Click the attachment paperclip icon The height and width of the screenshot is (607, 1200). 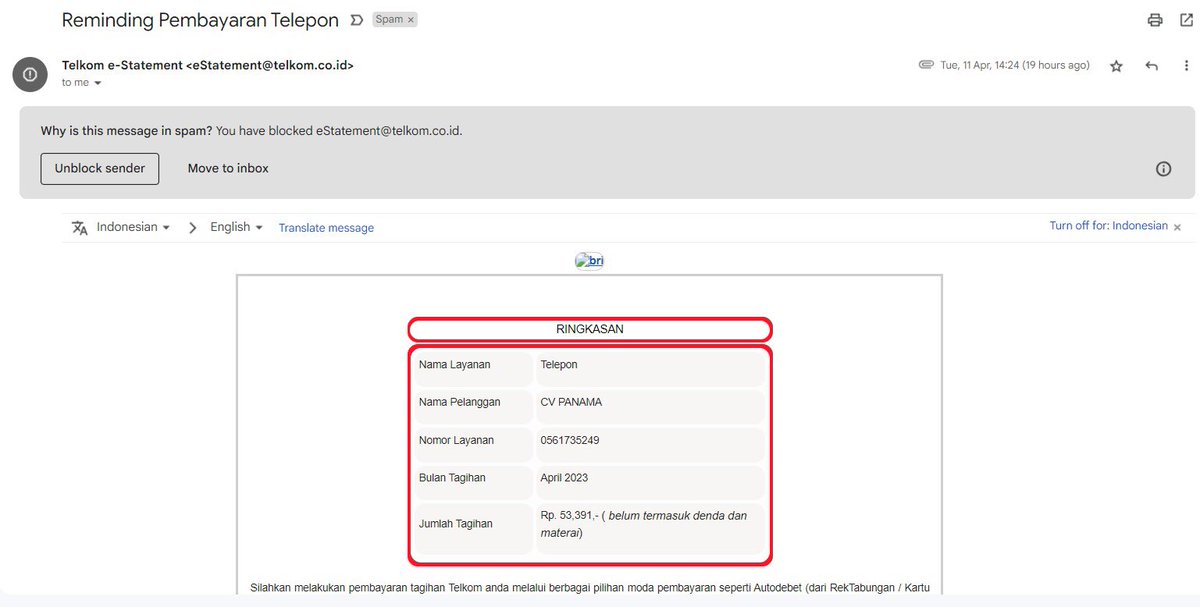tap(926, 65)
